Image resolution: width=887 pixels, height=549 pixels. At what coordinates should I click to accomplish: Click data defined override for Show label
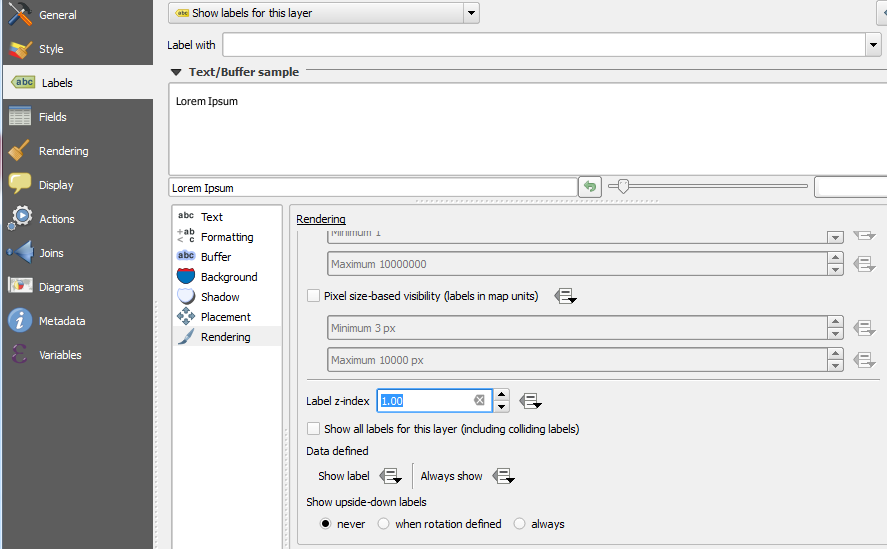coord(390,476)
